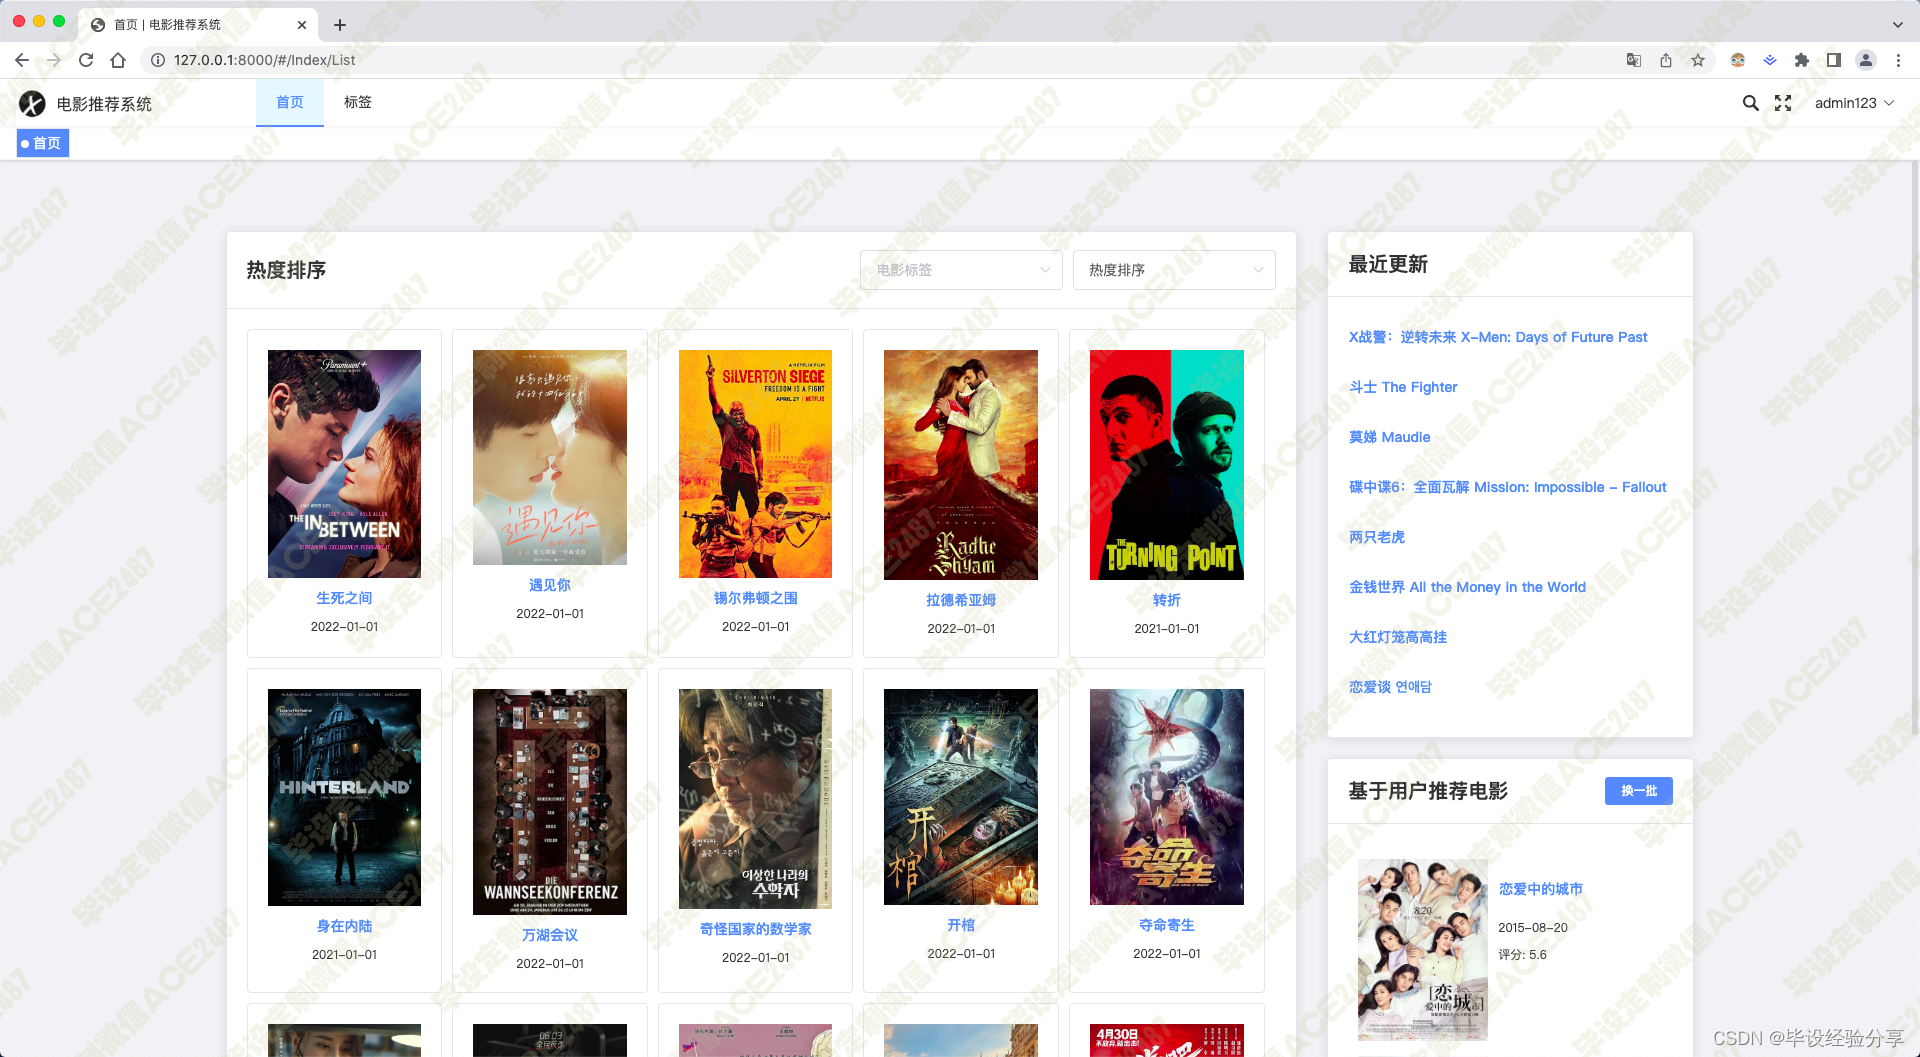Click the 电影推荐系统 logo icon
1920x1057 pixels.
tap(32, 104)
